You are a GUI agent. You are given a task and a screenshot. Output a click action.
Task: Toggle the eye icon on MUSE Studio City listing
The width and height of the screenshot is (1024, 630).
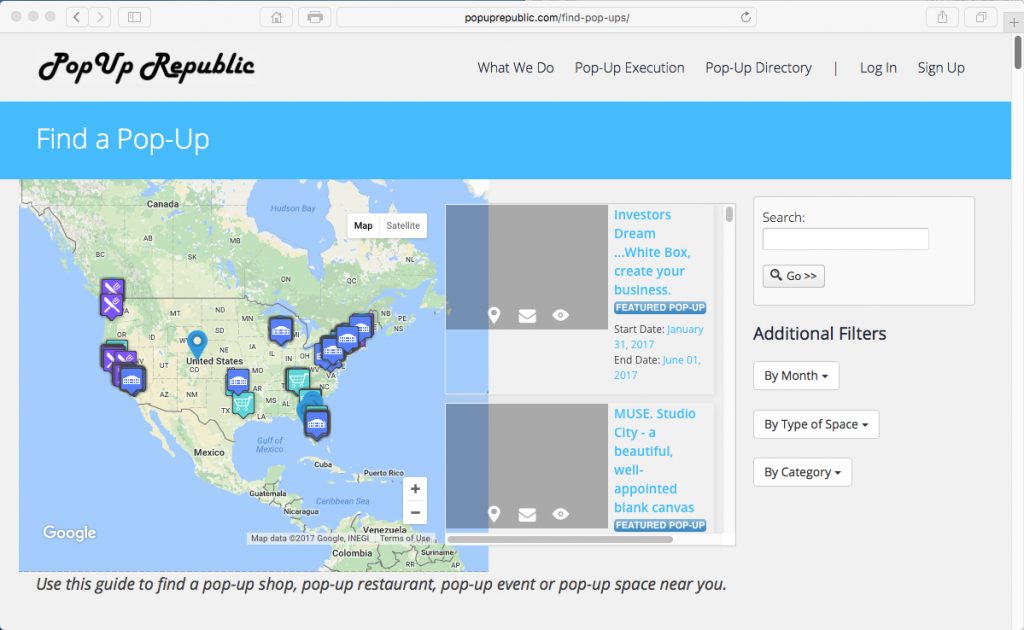560,514
